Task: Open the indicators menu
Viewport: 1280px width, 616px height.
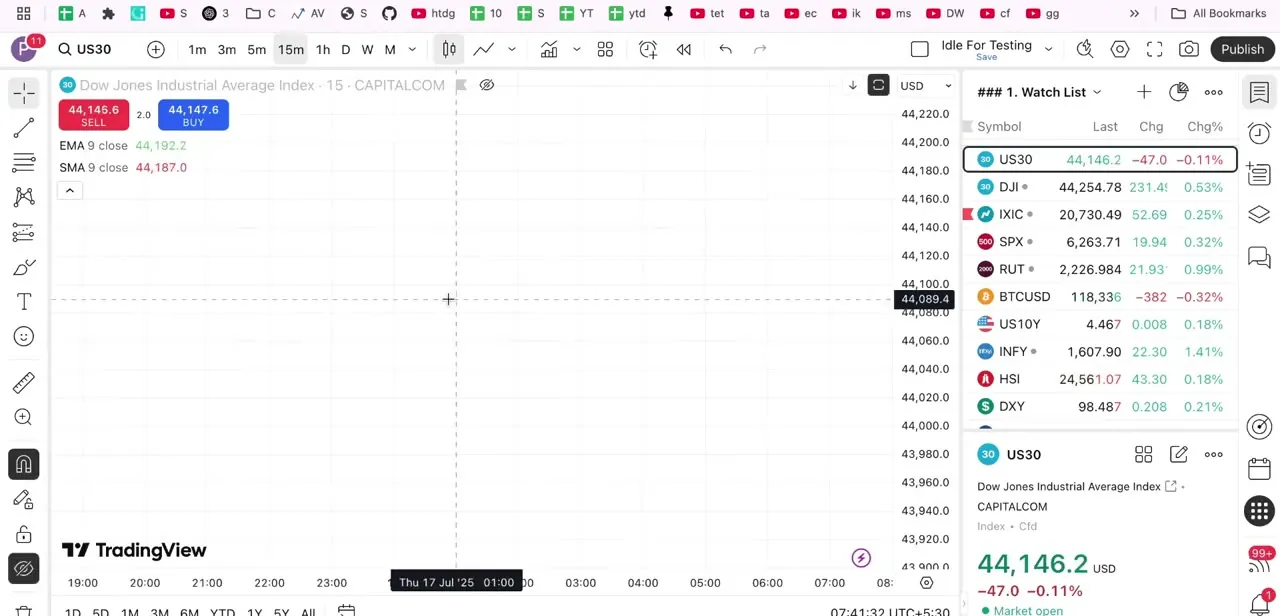Action: [549, 49]
